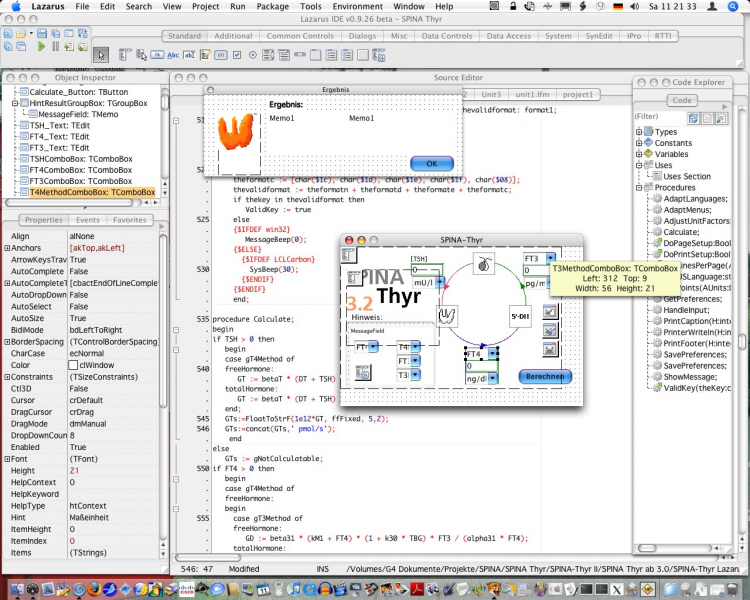
Task: Click the Refresh icon in Code Explorer
Action: coord(692,117)
